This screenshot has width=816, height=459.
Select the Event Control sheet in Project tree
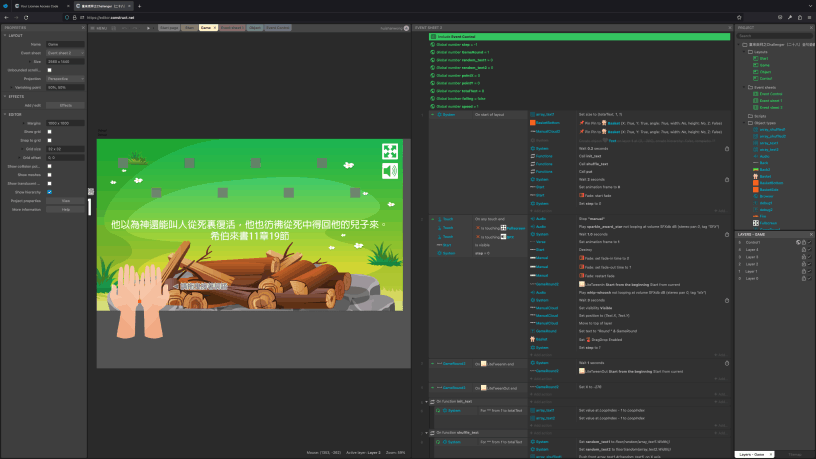click(769, 94)
